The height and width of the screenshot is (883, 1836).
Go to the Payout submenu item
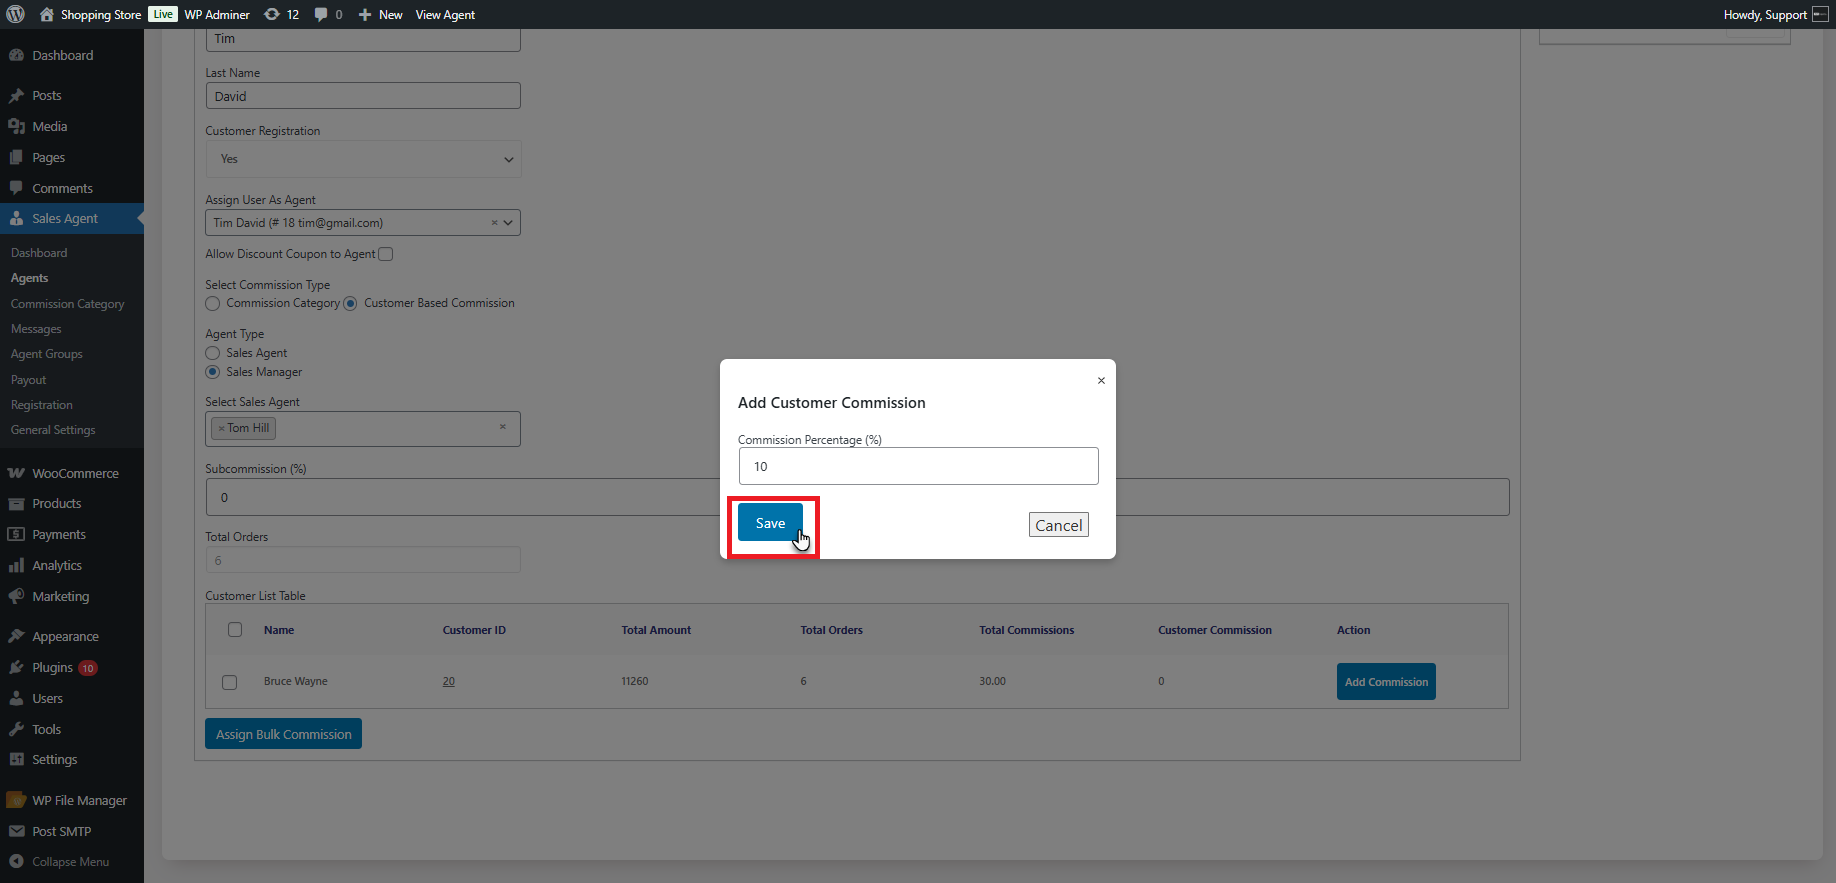(29, 380)
